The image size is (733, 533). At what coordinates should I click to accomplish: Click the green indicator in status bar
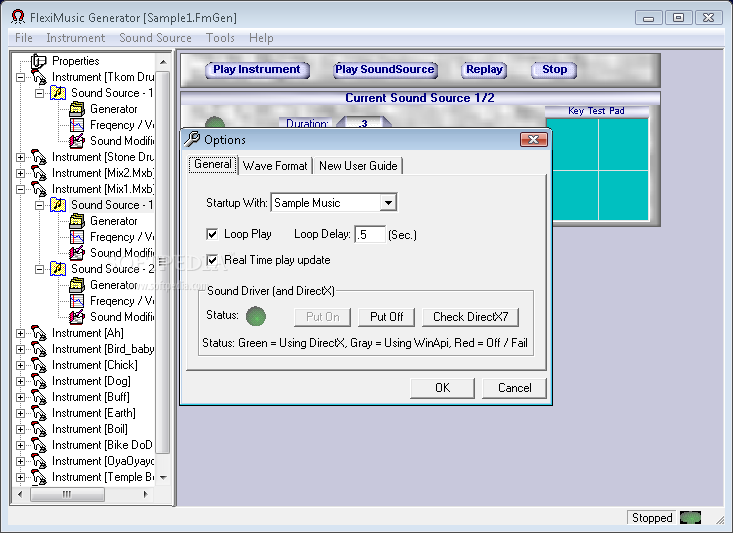click(x=690, y=518)
